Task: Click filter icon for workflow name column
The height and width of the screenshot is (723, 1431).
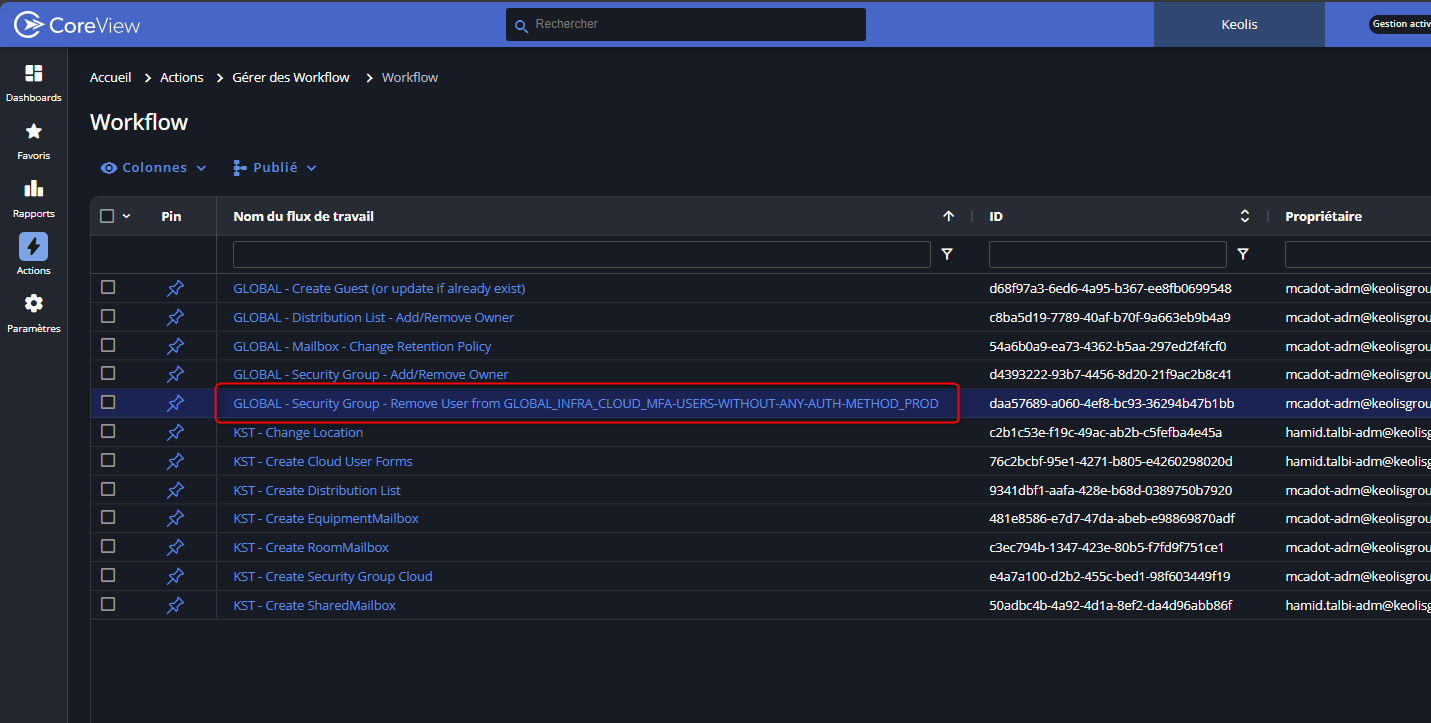Action: pyautogui.click(x=947, y=255)
